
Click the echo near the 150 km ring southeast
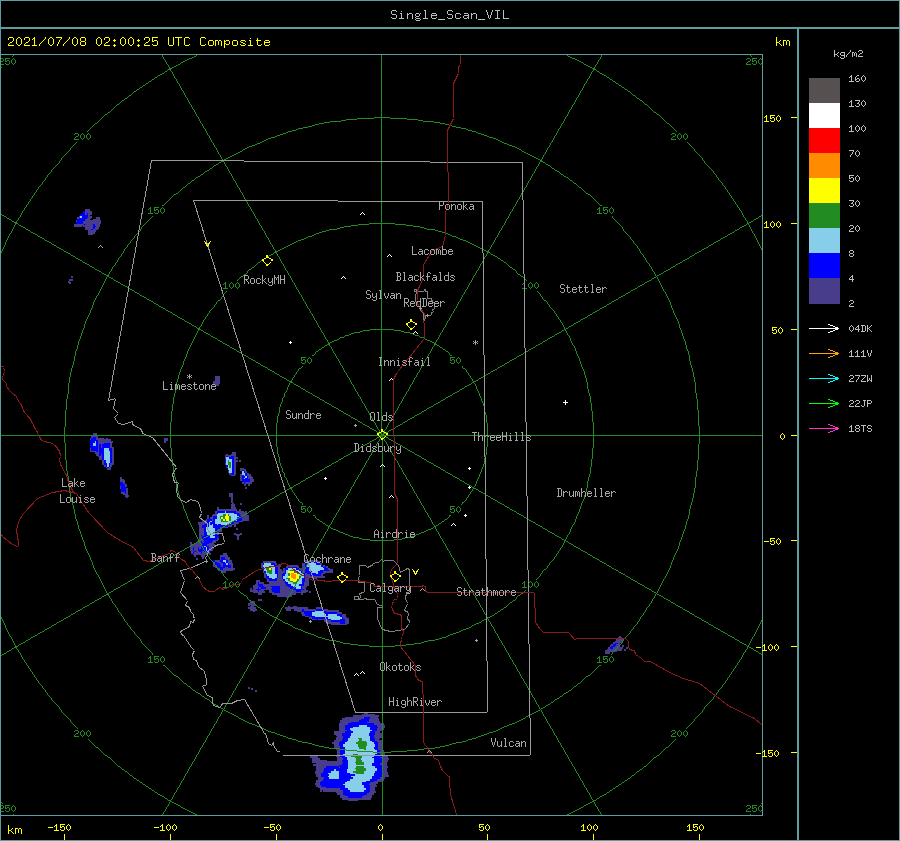[616, 645]
